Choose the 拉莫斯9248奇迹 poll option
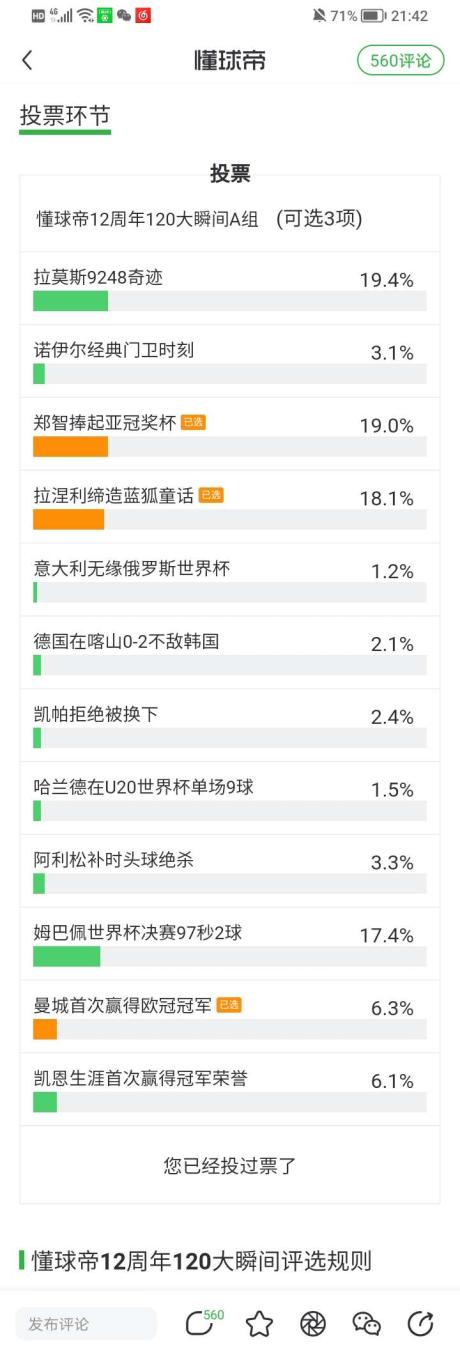 click(x=230, y=288)
